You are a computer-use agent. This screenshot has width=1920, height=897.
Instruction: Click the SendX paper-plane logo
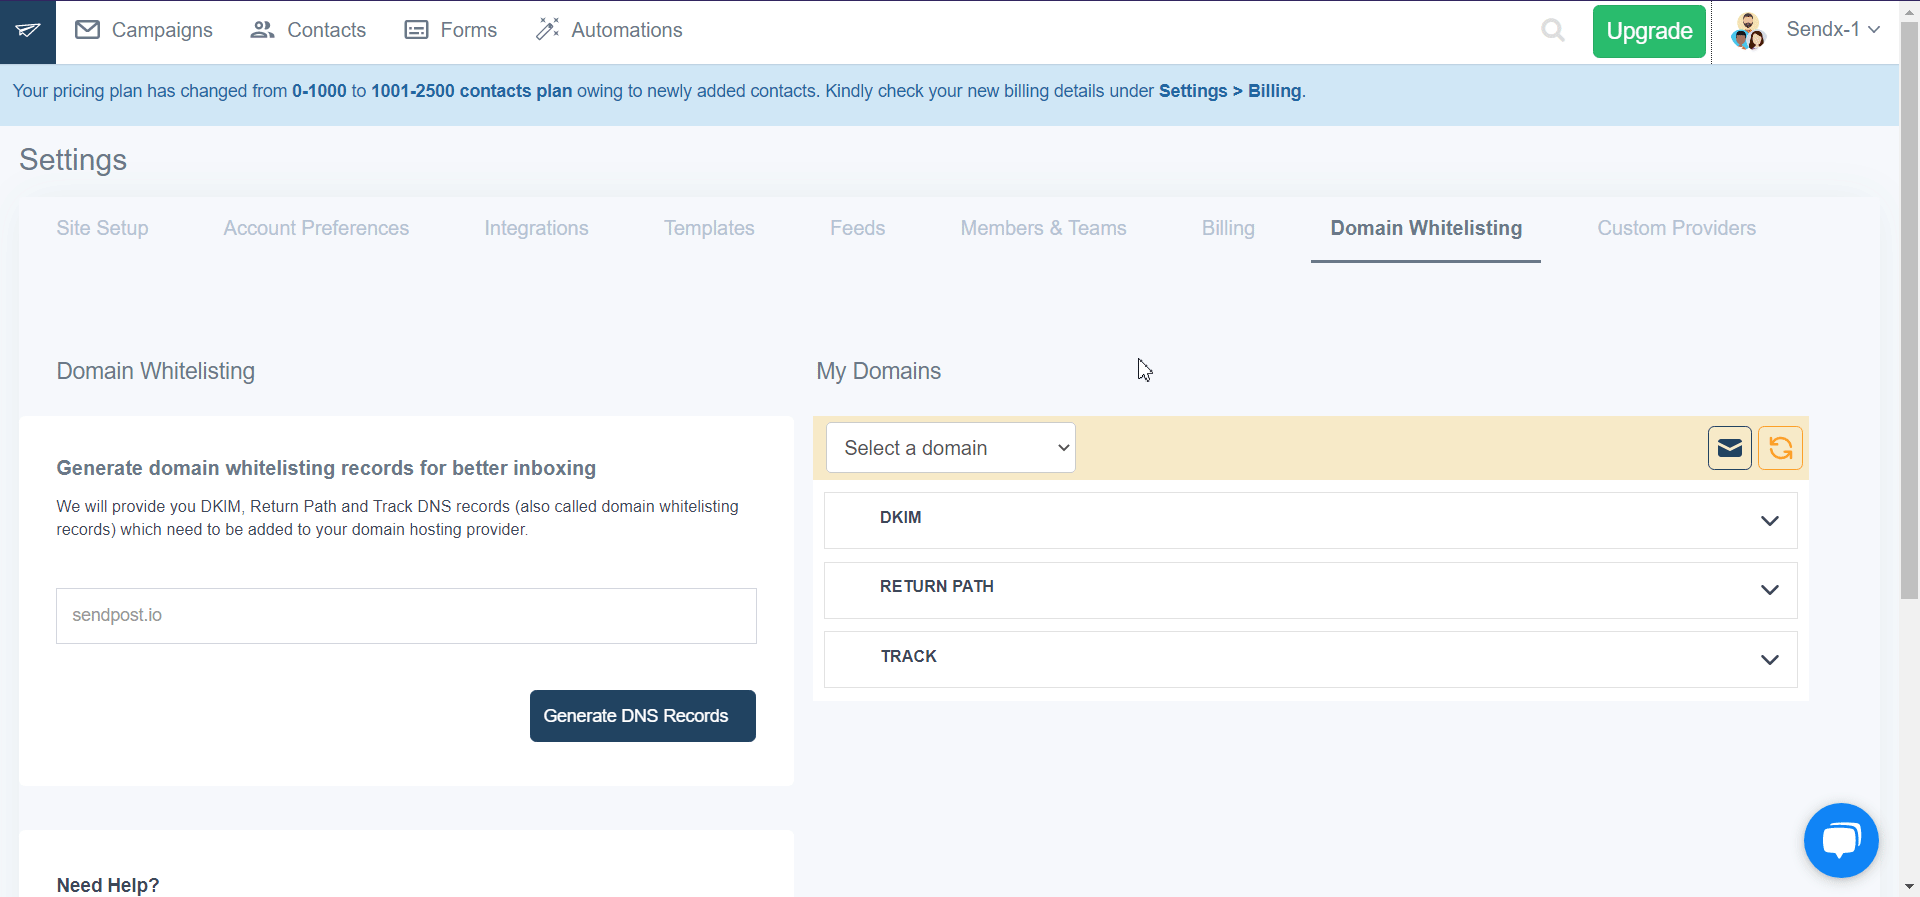(x=28, y=31)
